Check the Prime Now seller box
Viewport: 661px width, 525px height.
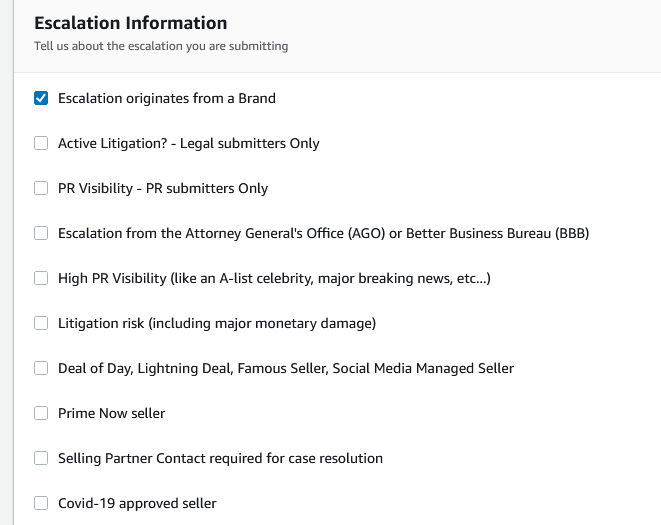pos(41,413)
